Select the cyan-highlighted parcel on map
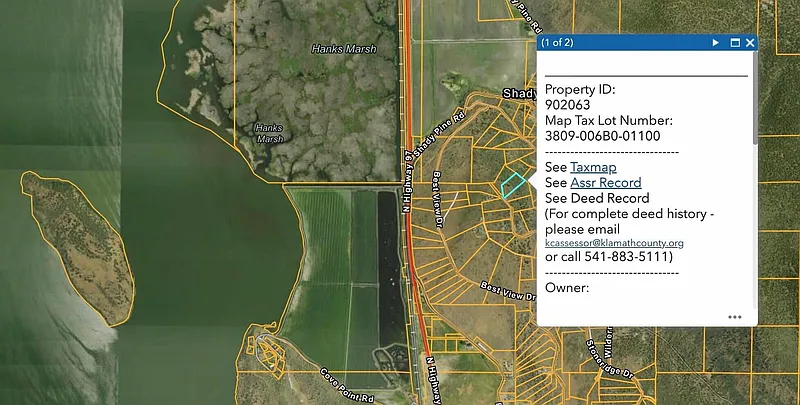The image size is (800, 405). pos(513,185)
